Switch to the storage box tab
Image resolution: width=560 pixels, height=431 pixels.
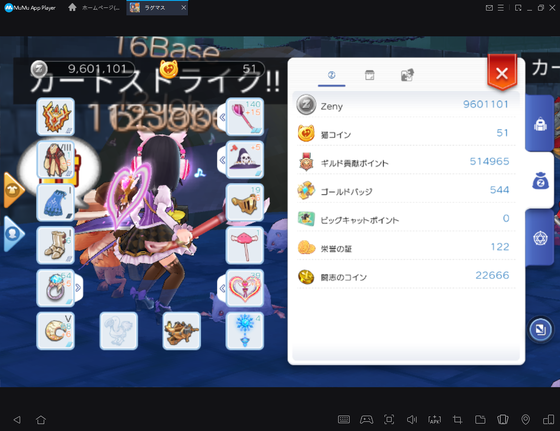(370, 75)
